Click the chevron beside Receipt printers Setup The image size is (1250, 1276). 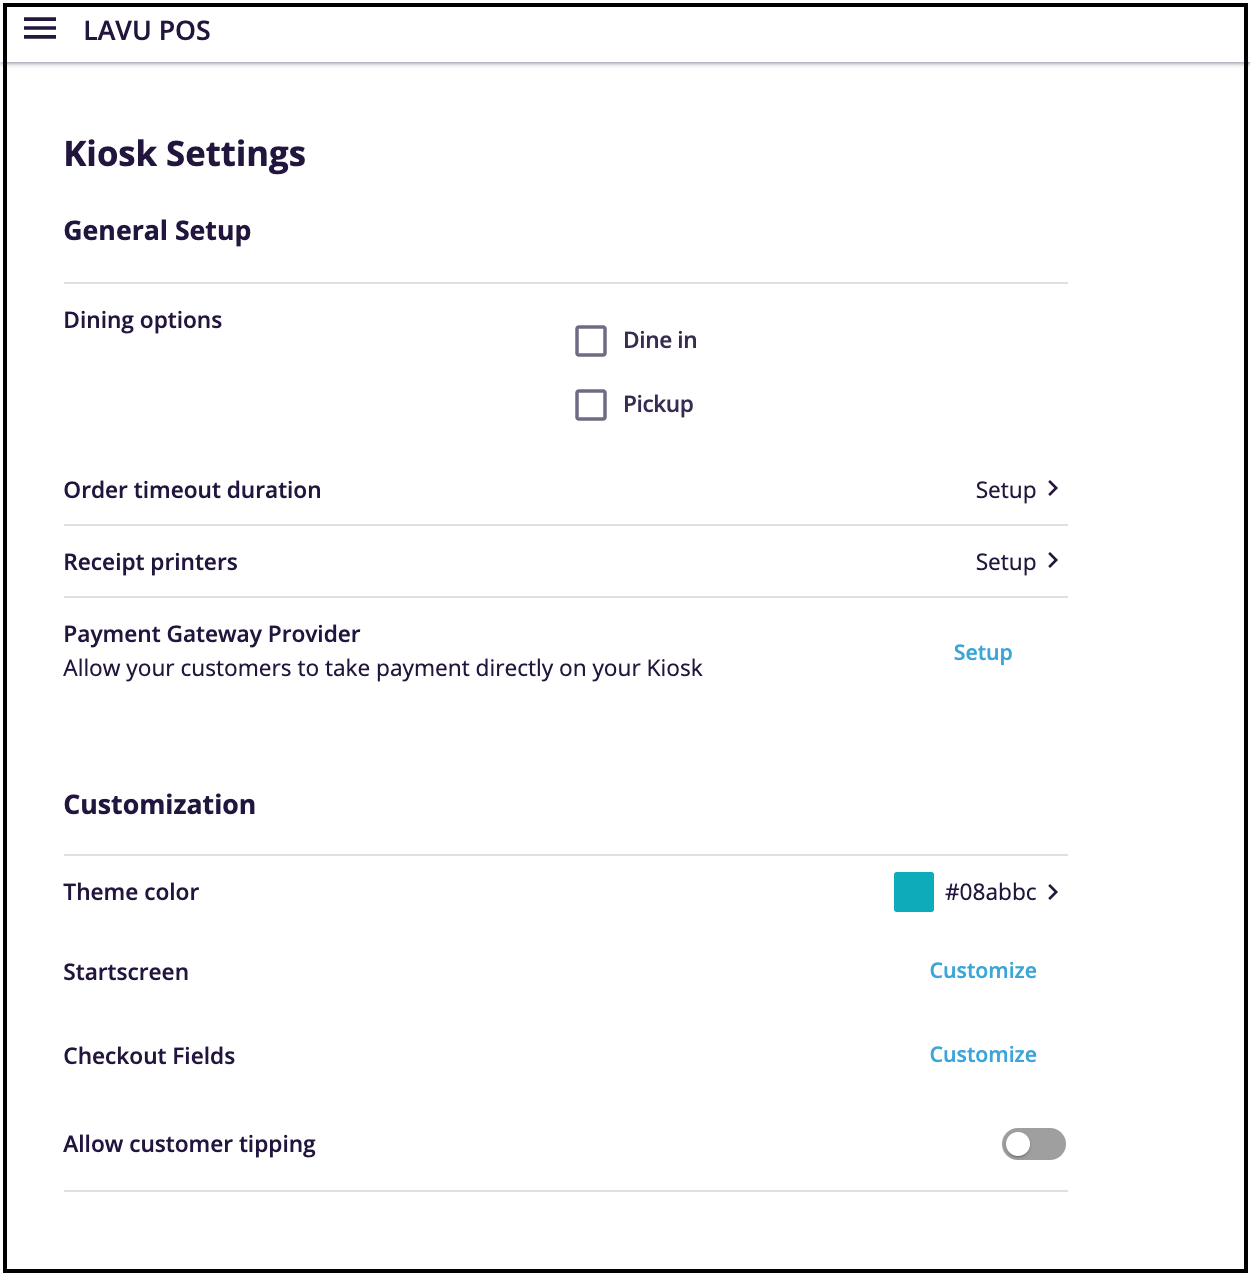(x=1053, y=561)
